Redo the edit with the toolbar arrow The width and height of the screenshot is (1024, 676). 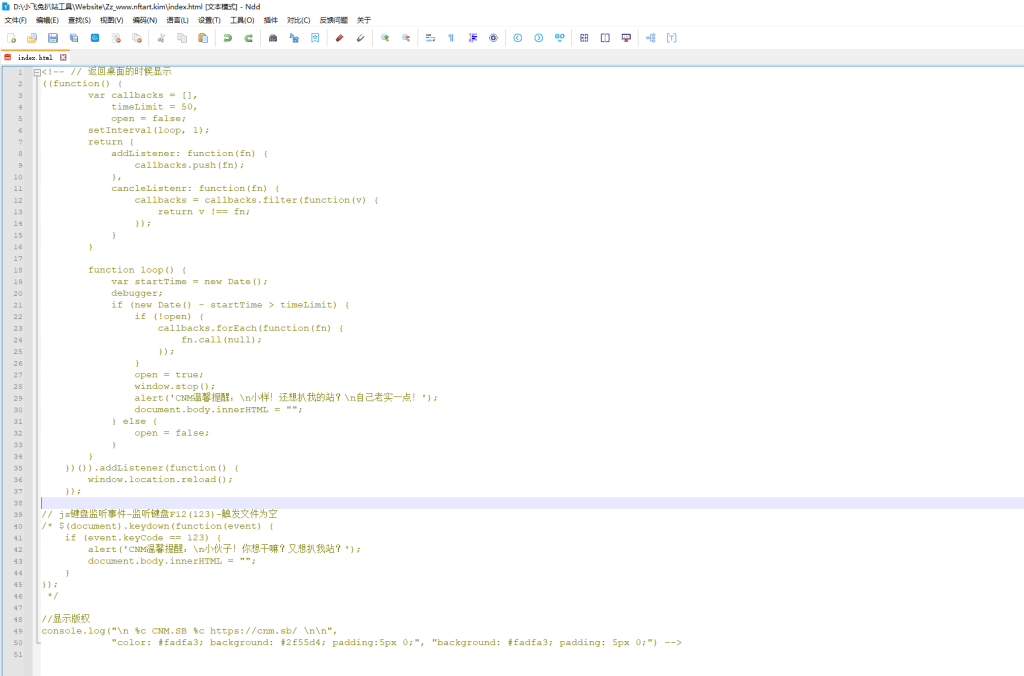(x=248, y=38)
